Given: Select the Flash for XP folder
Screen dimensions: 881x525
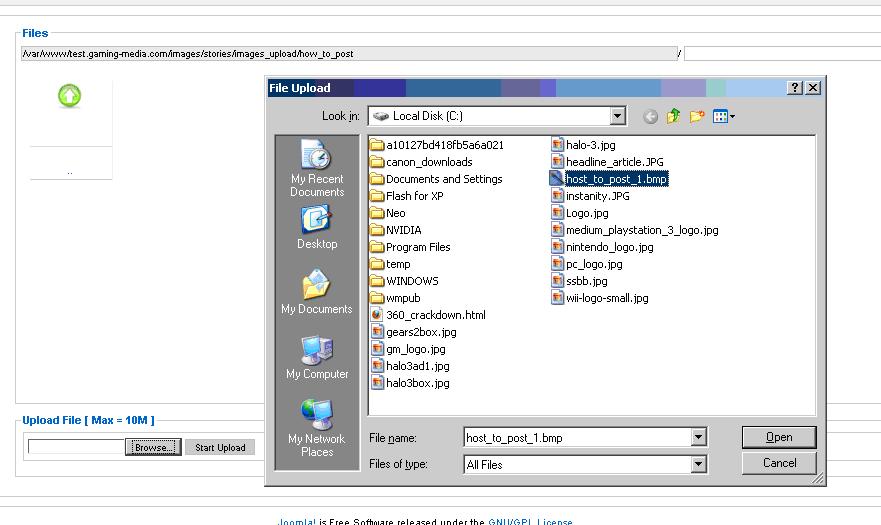Looking at the screenshot, I should [407, 196].
